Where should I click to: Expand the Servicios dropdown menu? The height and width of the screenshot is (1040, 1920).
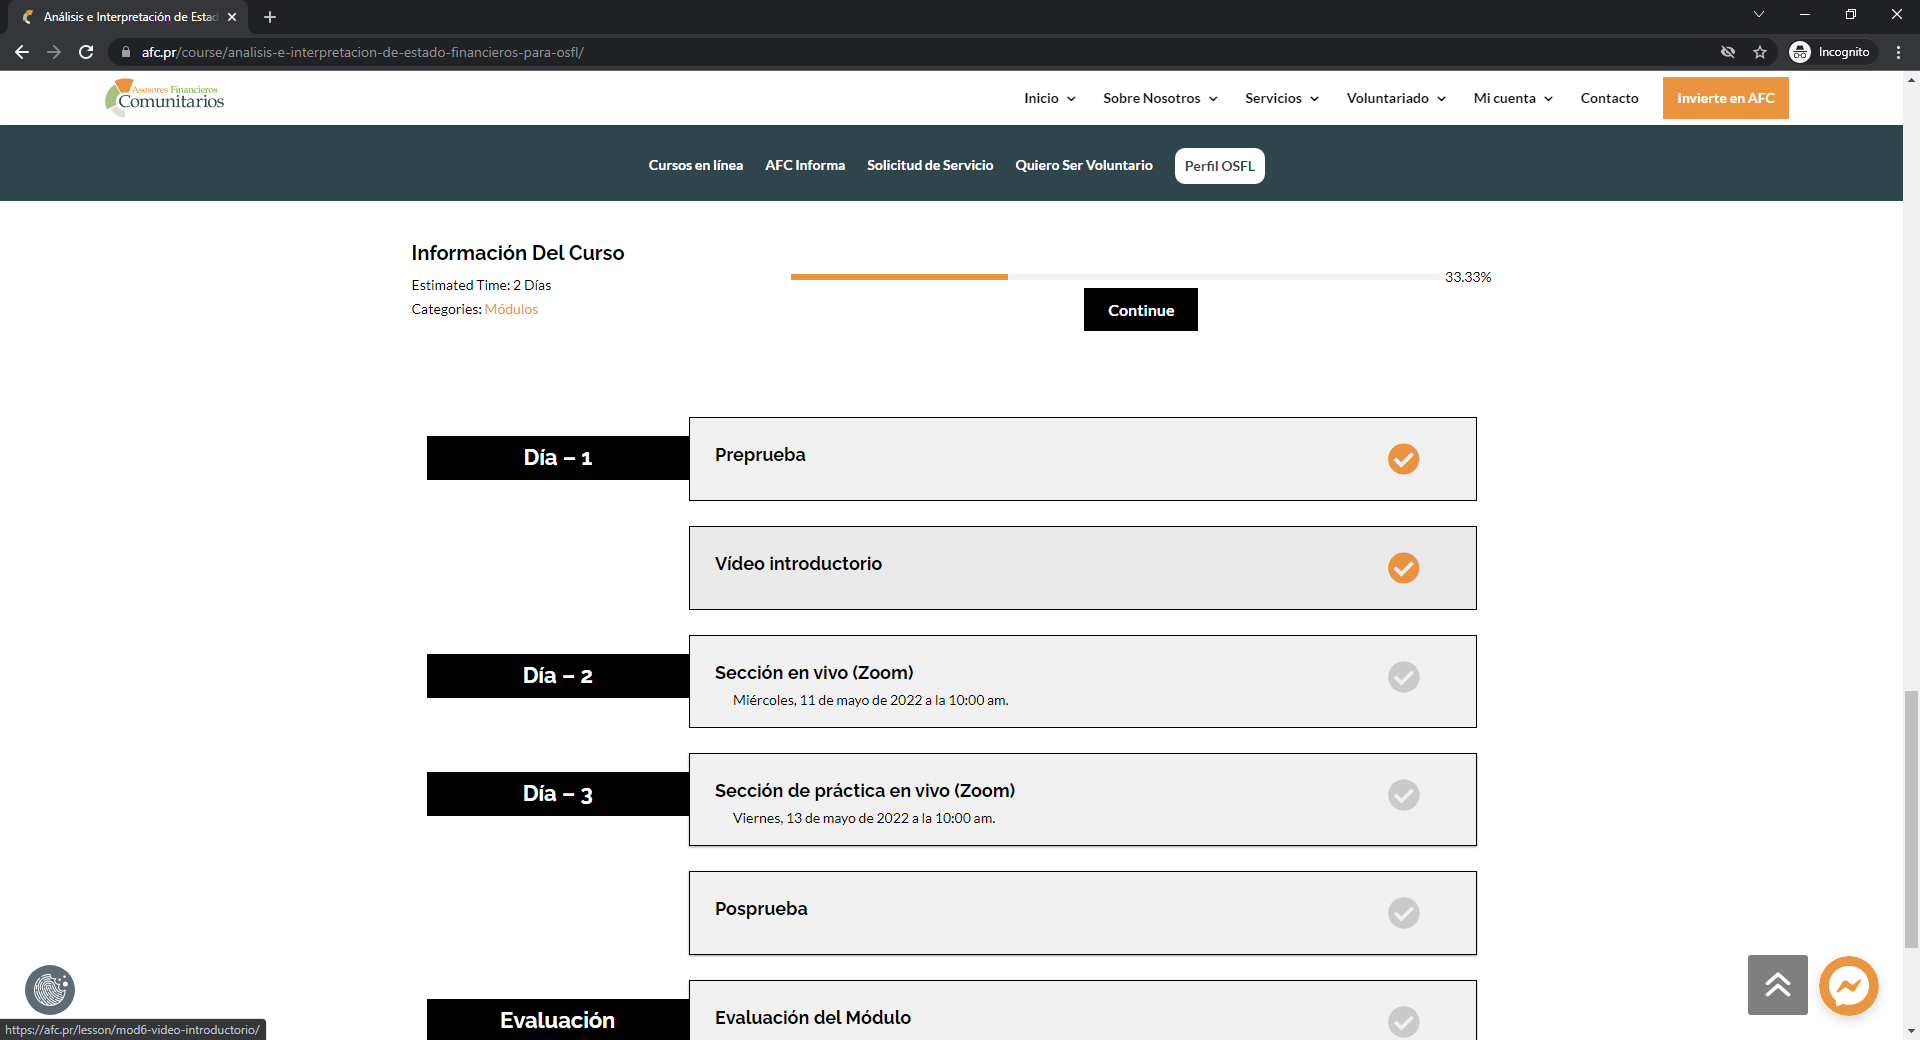coord(1281,98)
